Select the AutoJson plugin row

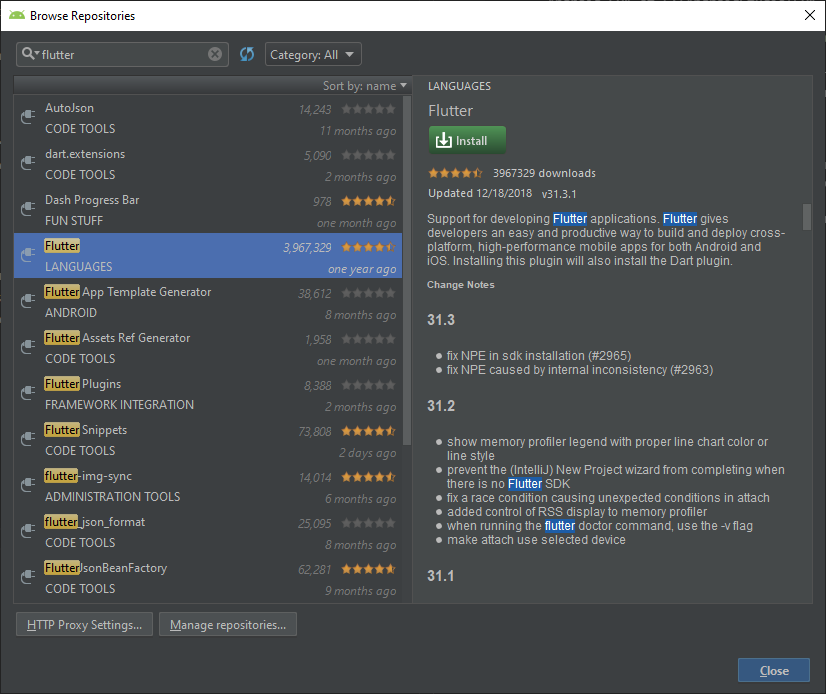[x=208, y=118]
